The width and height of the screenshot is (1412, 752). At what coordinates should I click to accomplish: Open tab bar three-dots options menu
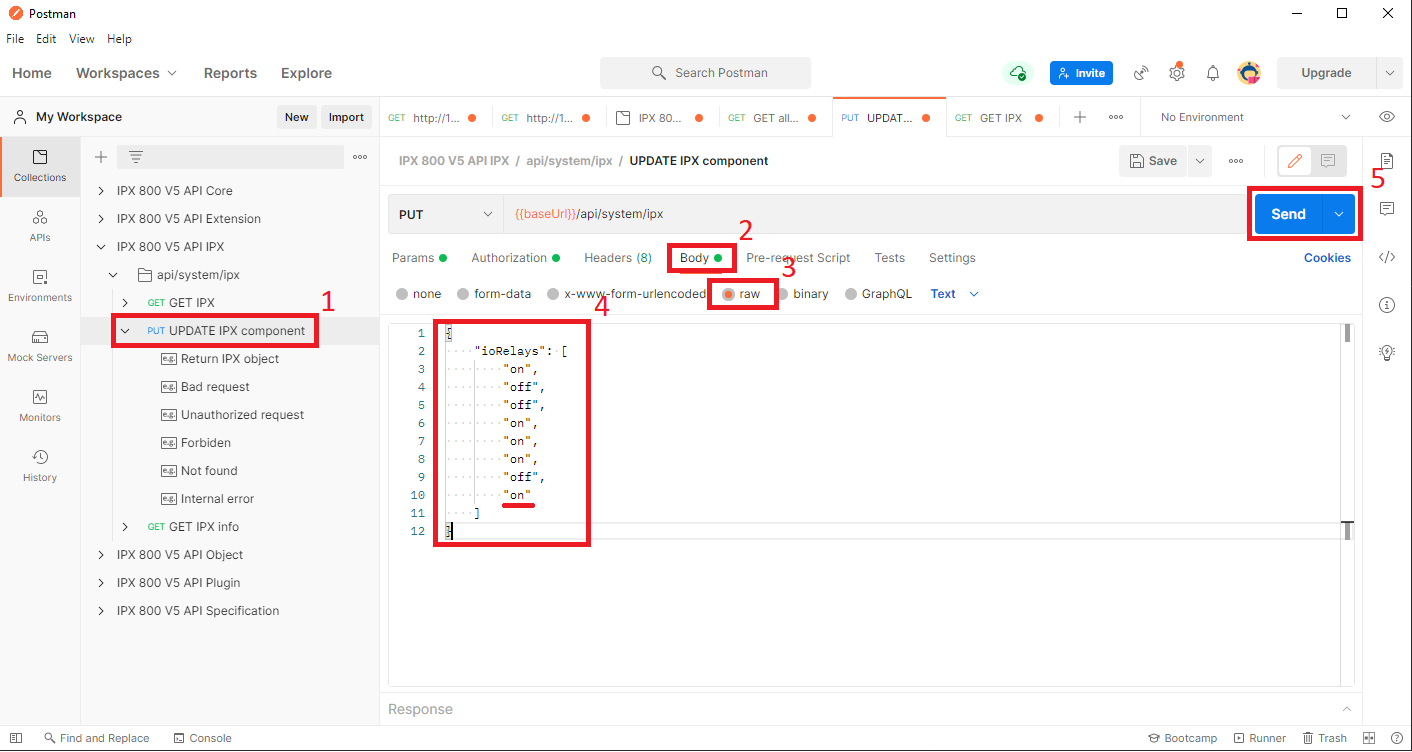(1116, 117)
